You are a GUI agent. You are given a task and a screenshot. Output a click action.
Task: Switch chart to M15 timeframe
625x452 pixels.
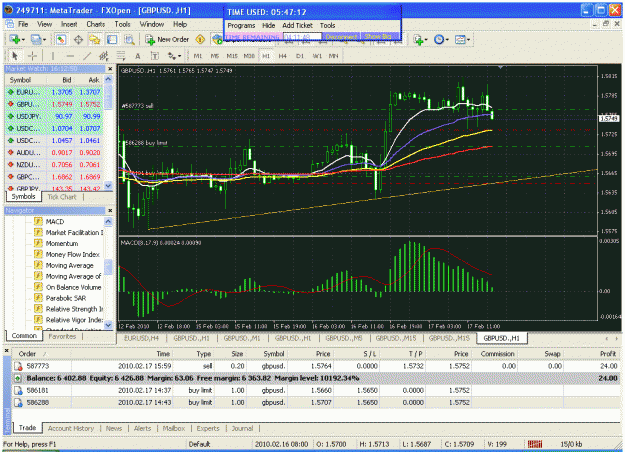[x=232, y=56]
